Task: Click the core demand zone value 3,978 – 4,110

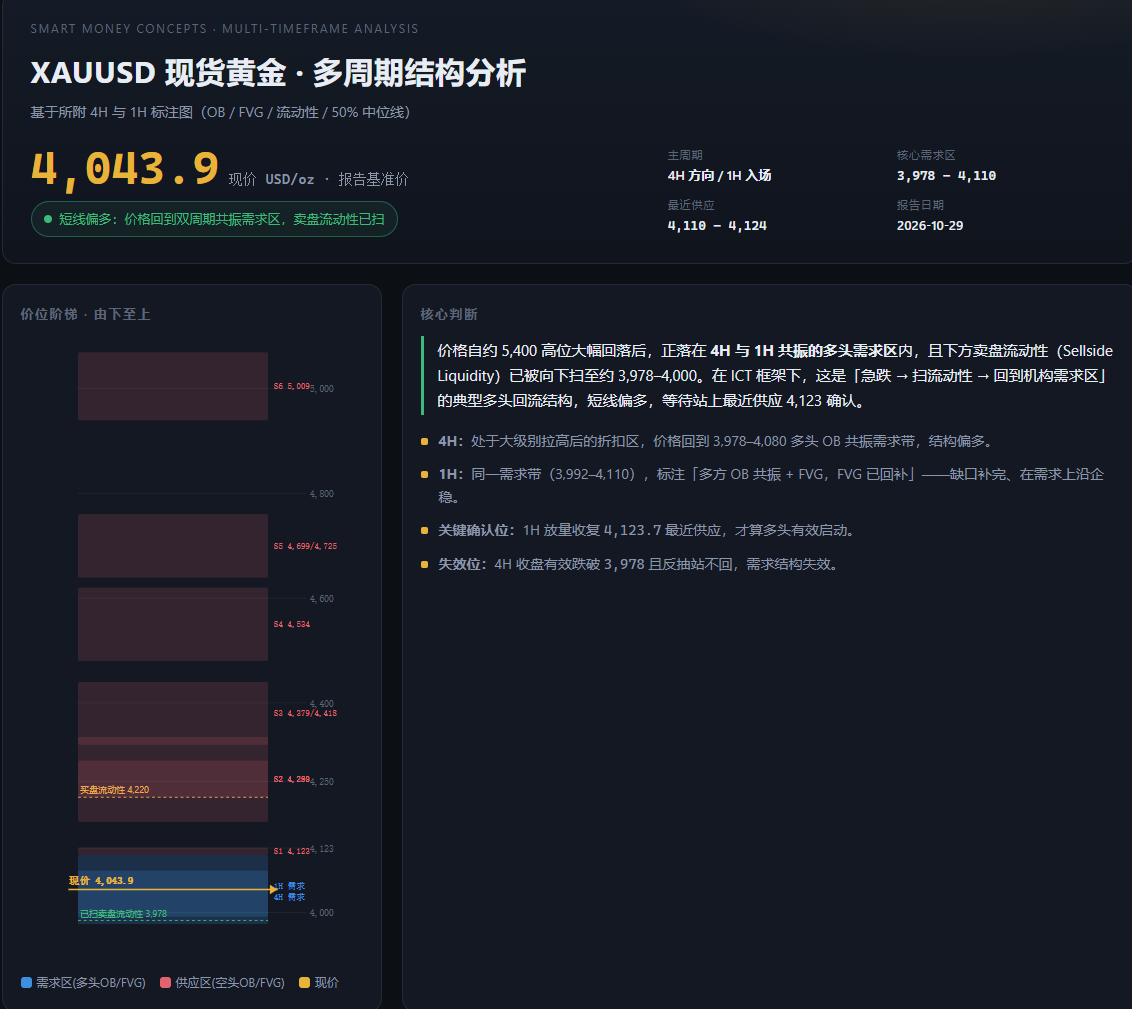Action: [x=946, y=175]
